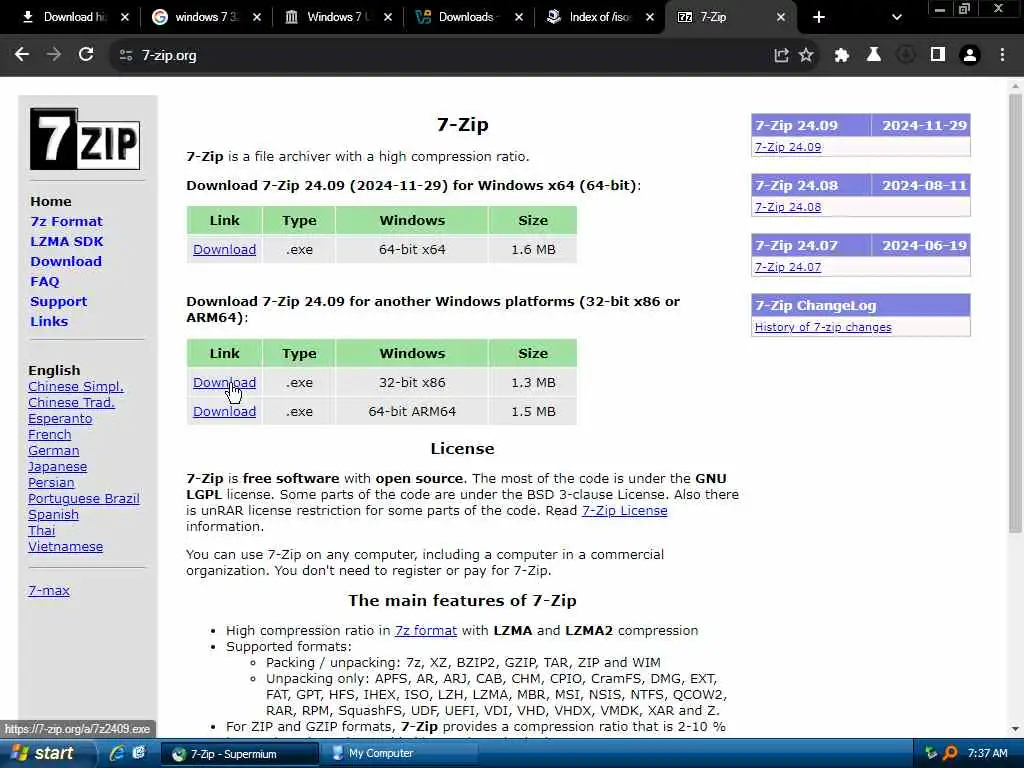1024x768 pixels.
Task: Close the Index of /iso tab
Action: [x=649, y=18]
